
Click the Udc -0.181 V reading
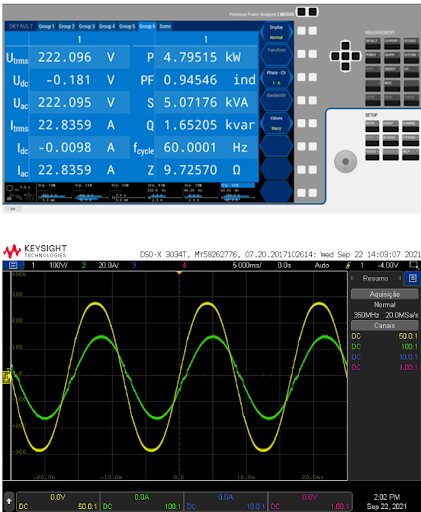point(67,80)
